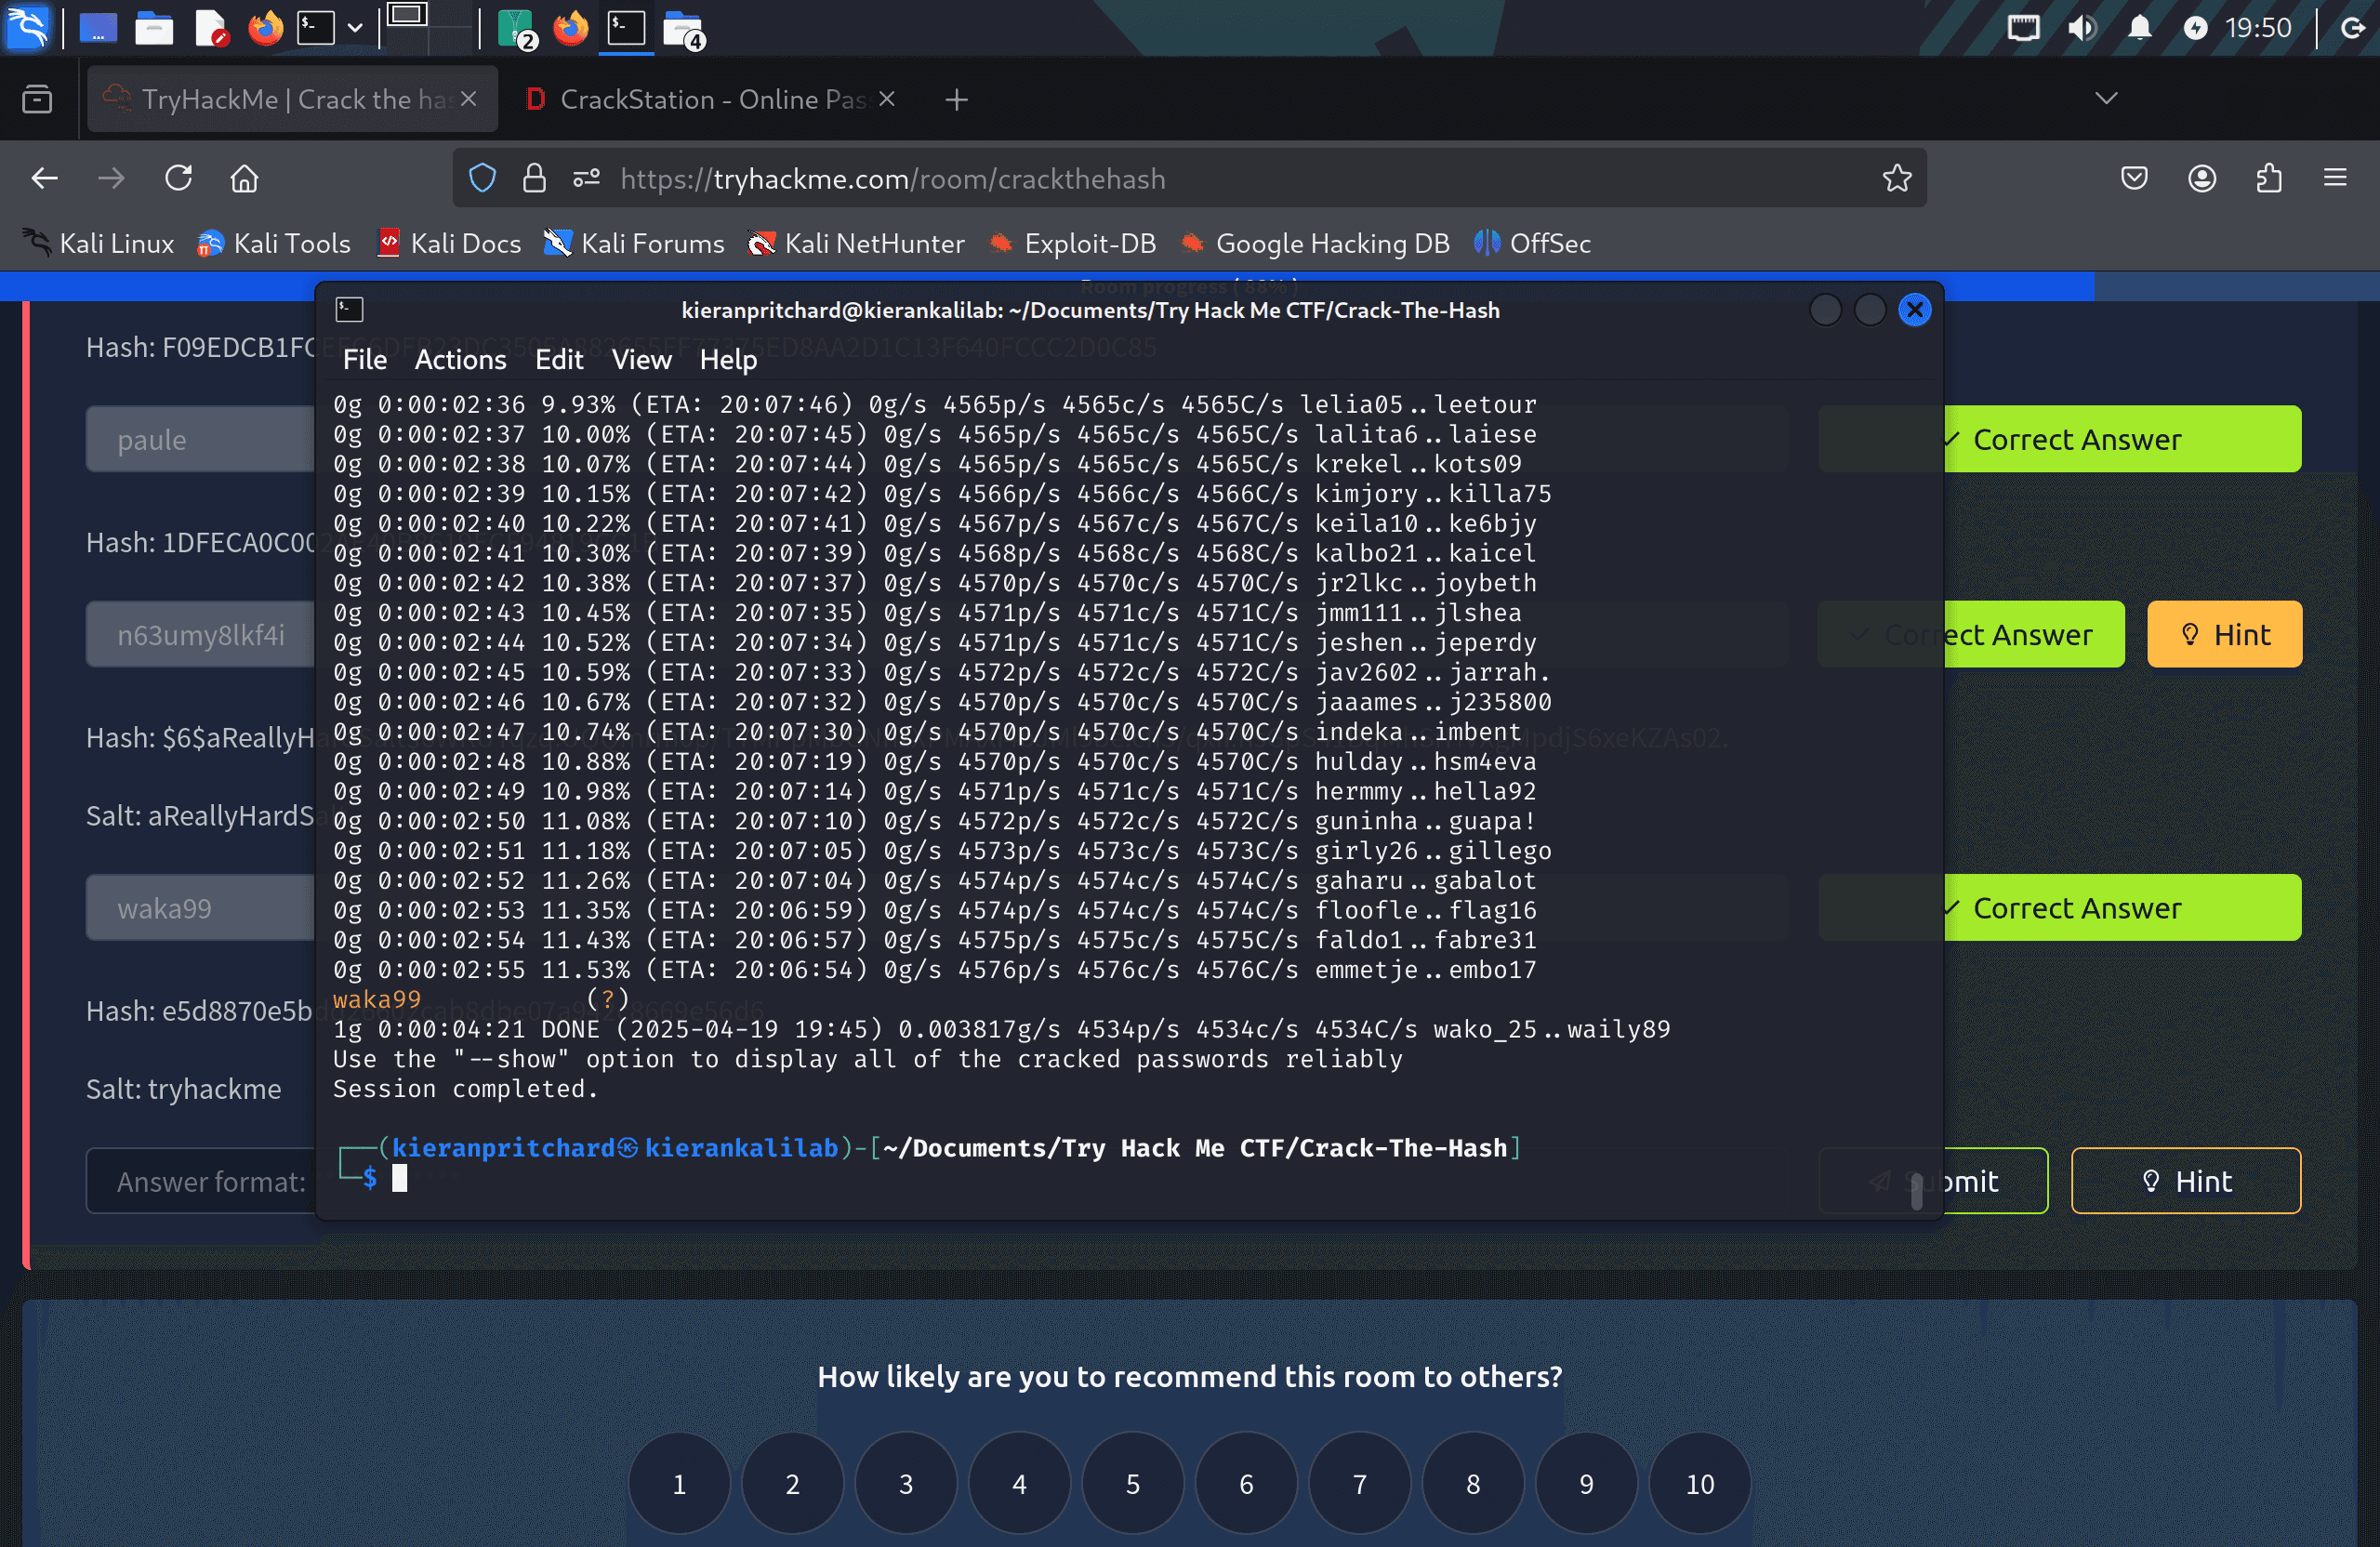Open the terminal Edit menu

[558, 360]
